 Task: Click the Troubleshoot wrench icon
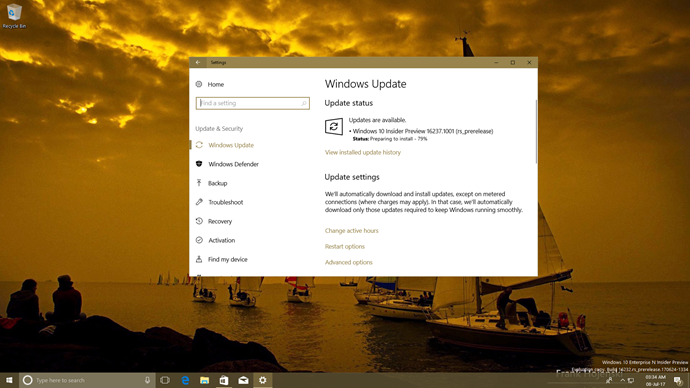[x=199, y=202]
